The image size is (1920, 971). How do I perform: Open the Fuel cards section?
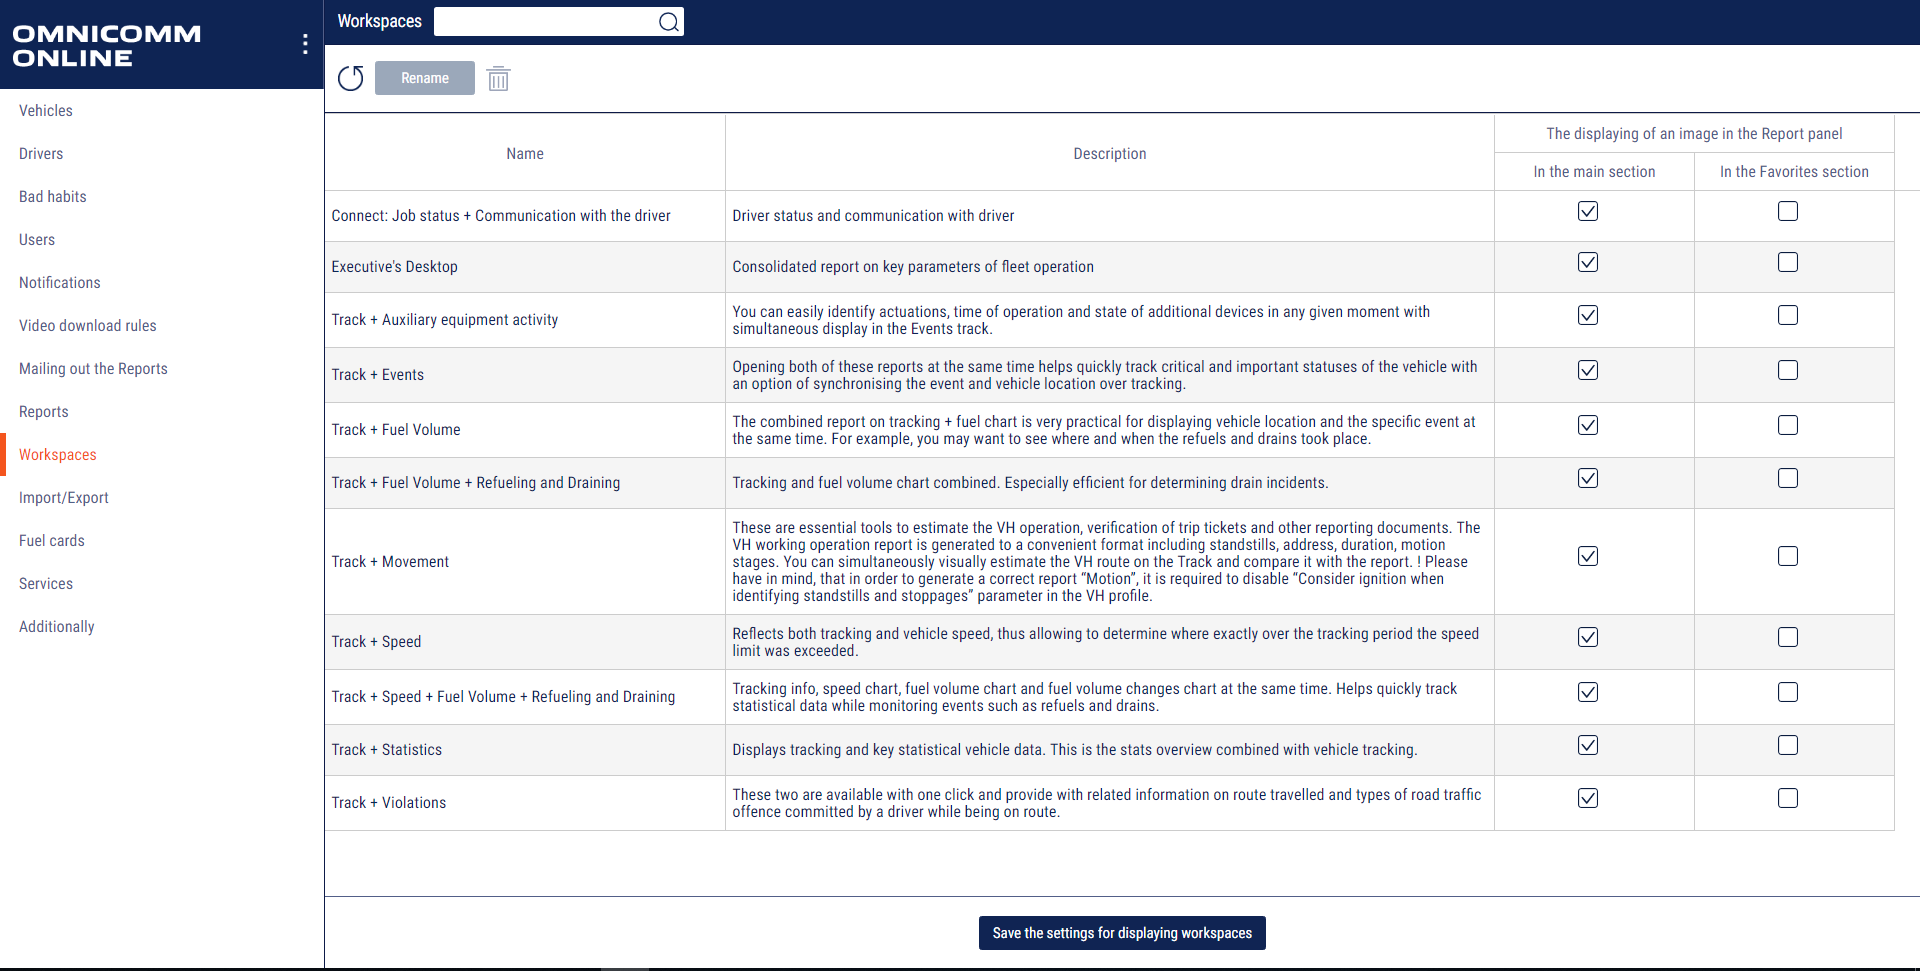click(52, 541)
